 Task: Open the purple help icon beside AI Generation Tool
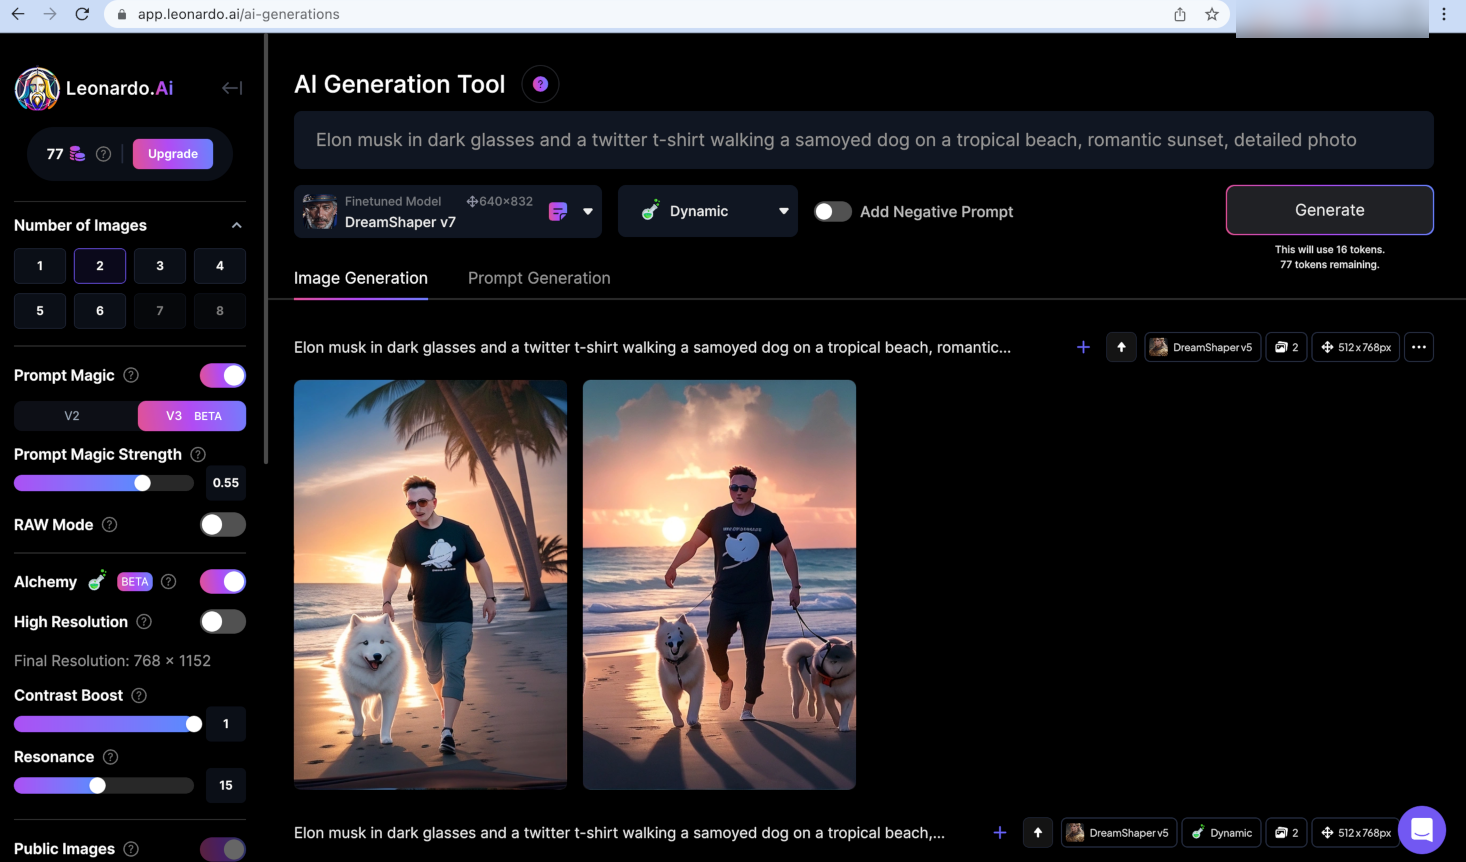(x=540, y=84)
